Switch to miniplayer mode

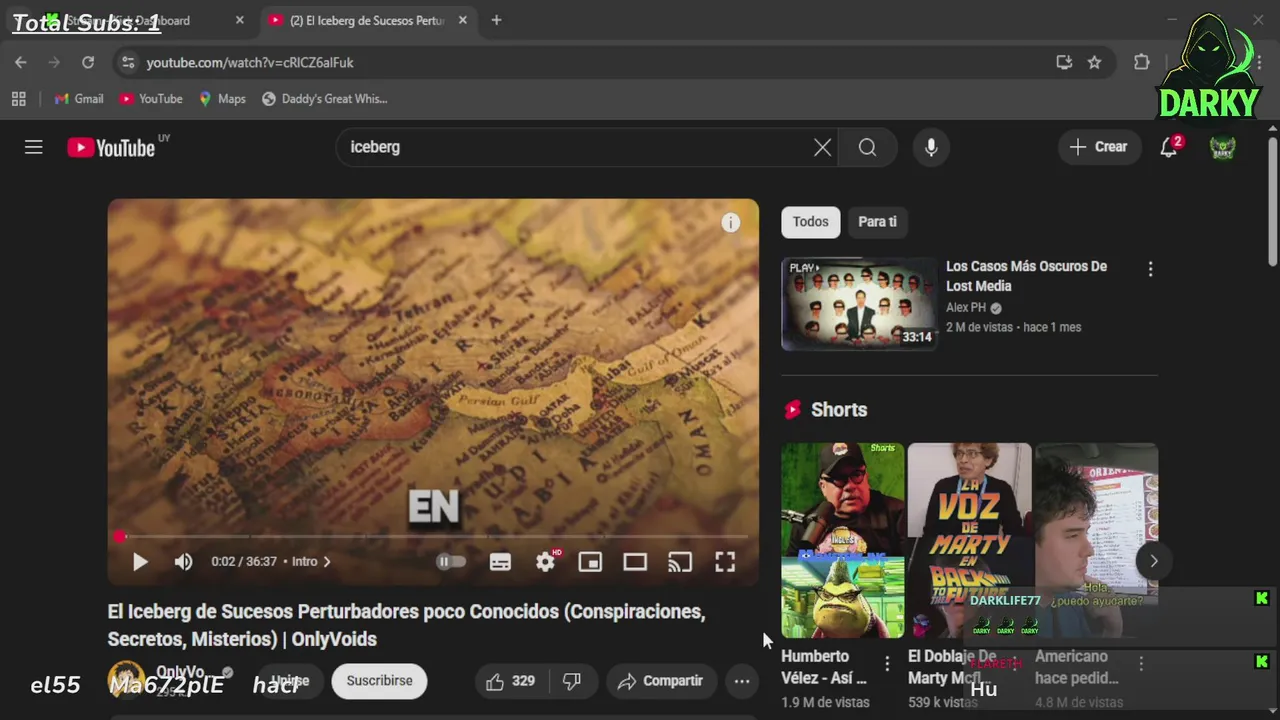(x=590, y=562)
